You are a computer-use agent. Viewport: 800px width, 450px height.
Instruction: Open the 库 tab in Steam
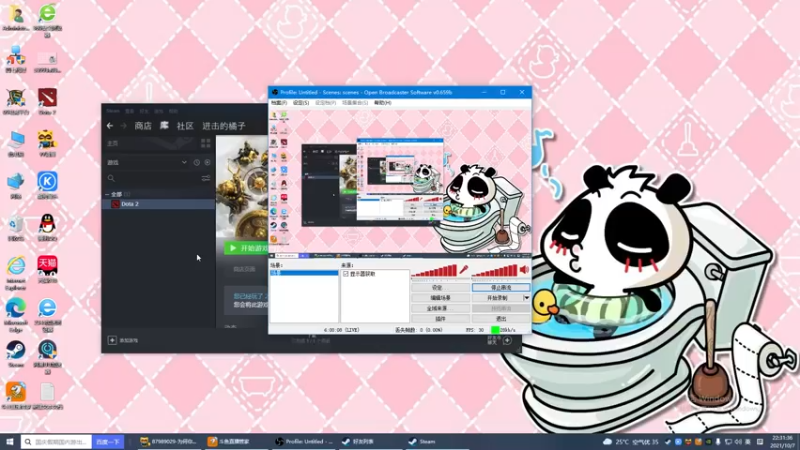(164, 126)
